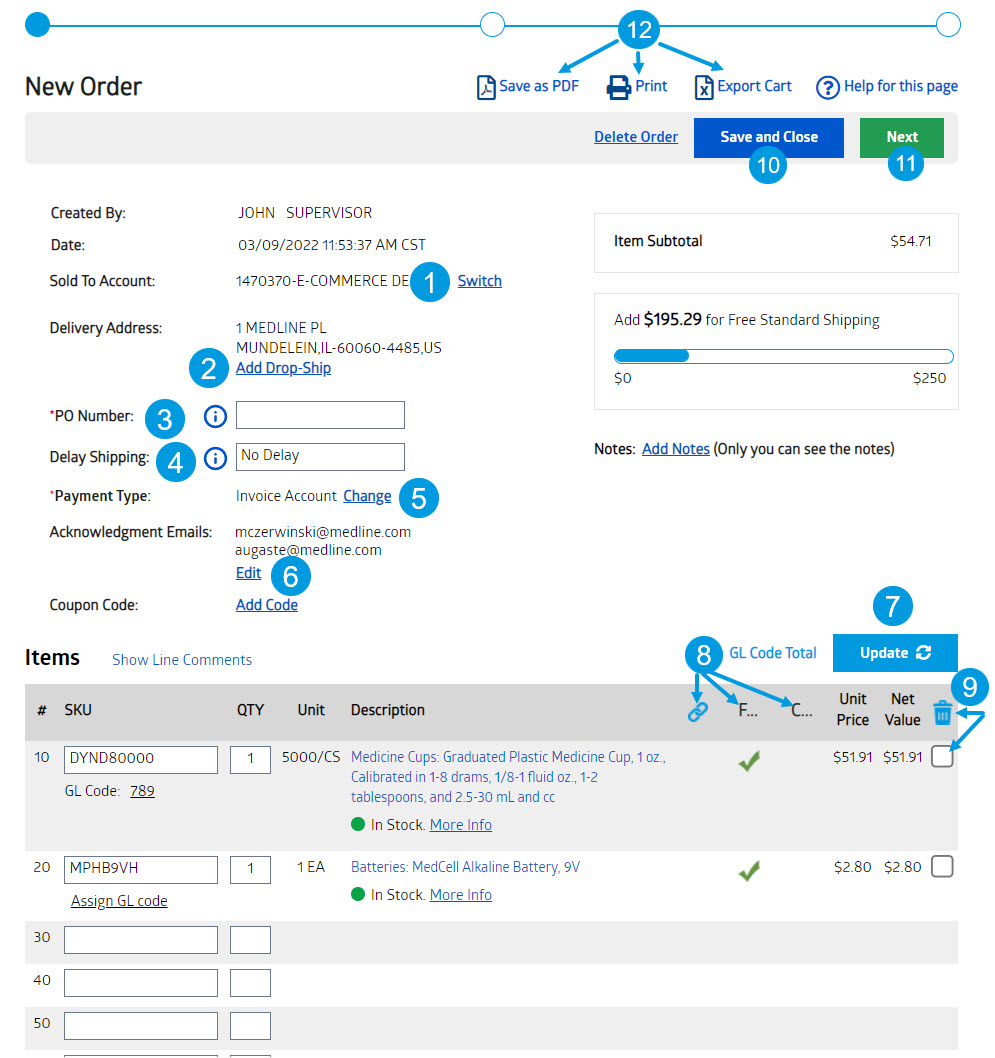The height and width of the screenshot is (1058, 995).
Task: Click the empty SKU field on line 30
Action: point(141,940)
